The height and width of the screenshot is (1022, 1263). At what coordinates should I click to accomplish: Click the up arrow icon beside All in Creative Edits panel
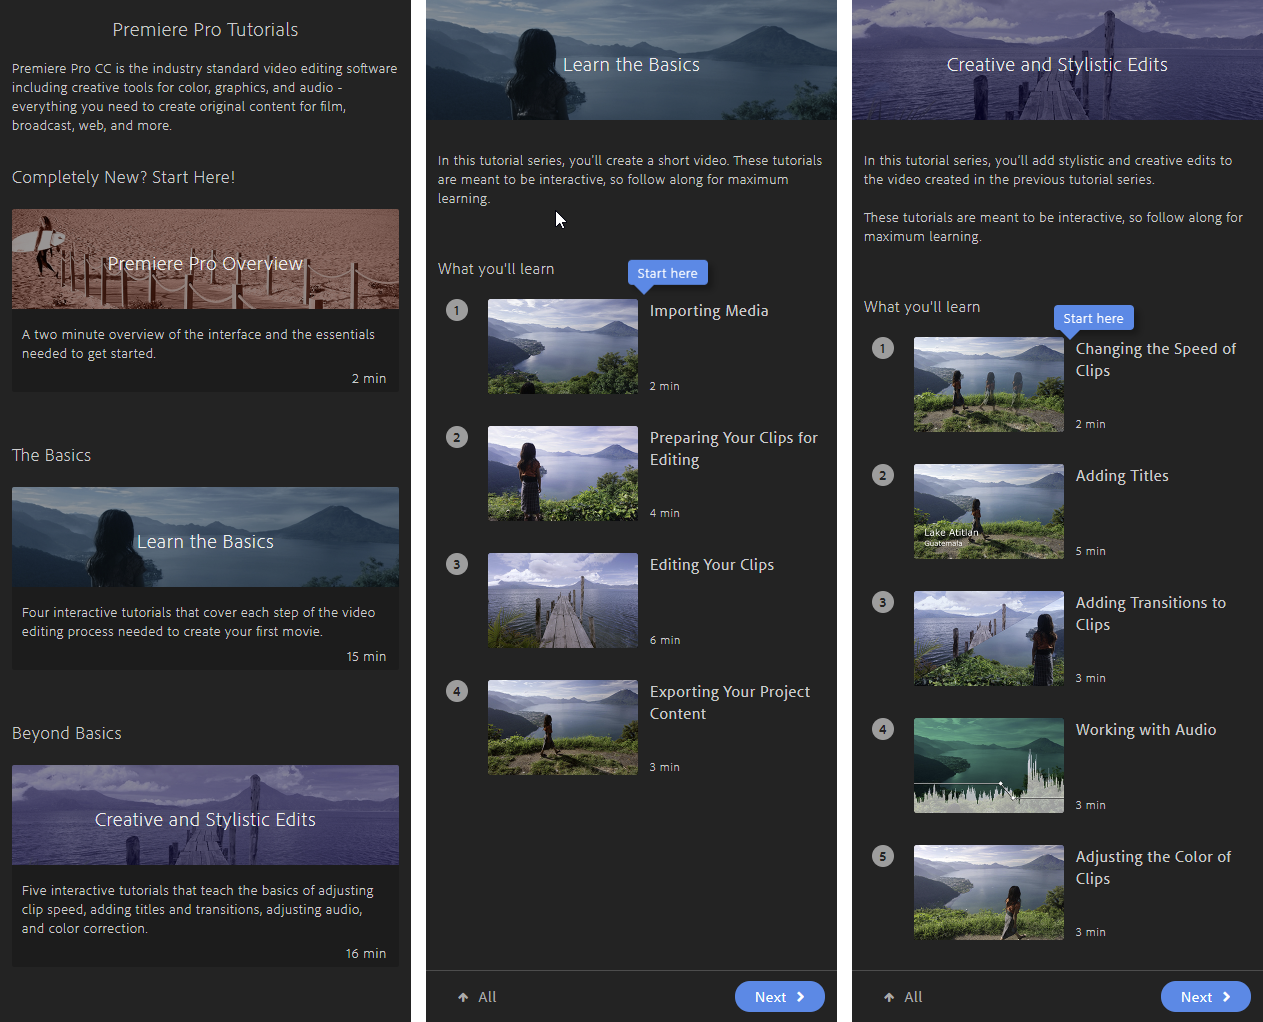click(x=889, y=997)
